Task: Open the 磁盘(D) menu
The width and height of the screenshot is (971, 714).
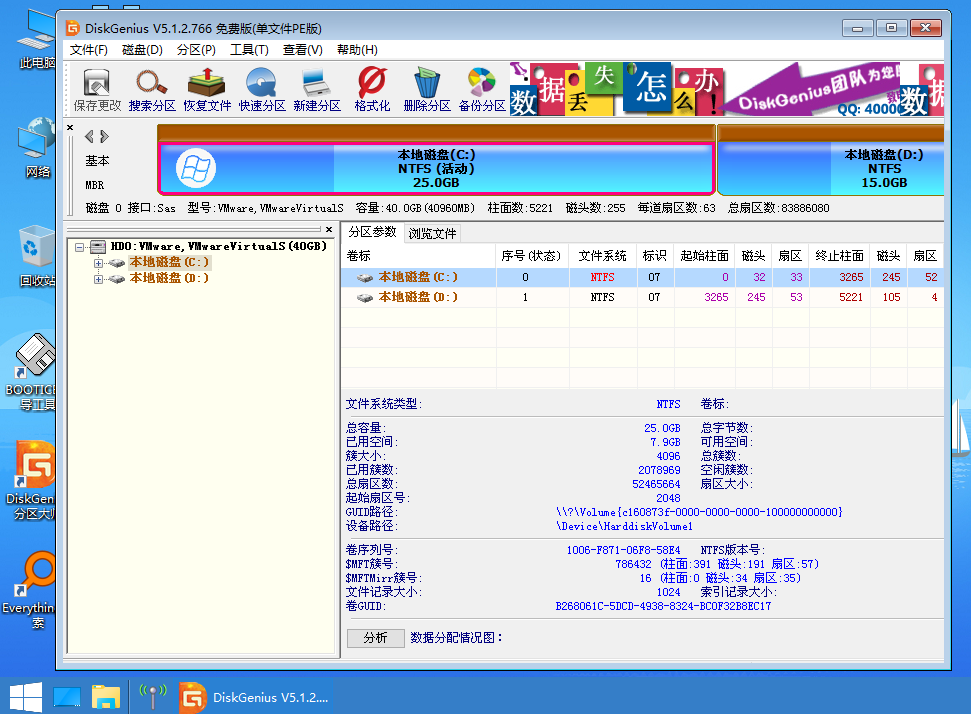Action: coord(142,50)
